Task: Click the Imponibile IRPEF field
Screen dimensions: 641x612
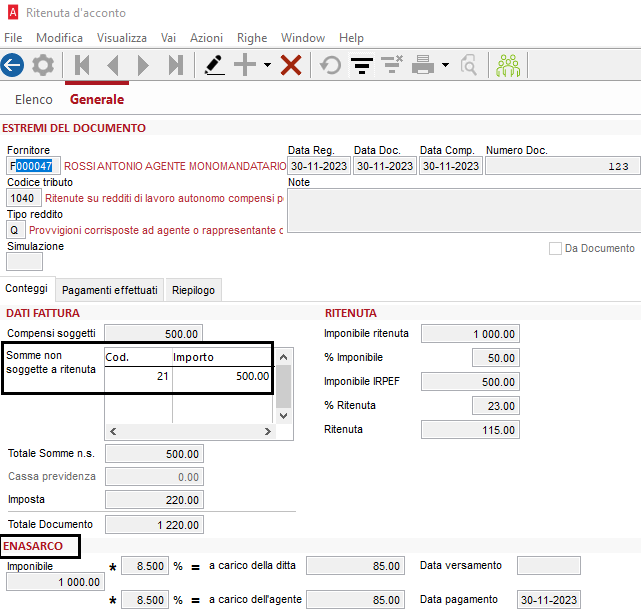Action: pyautogui.click(x=470, y=382)
